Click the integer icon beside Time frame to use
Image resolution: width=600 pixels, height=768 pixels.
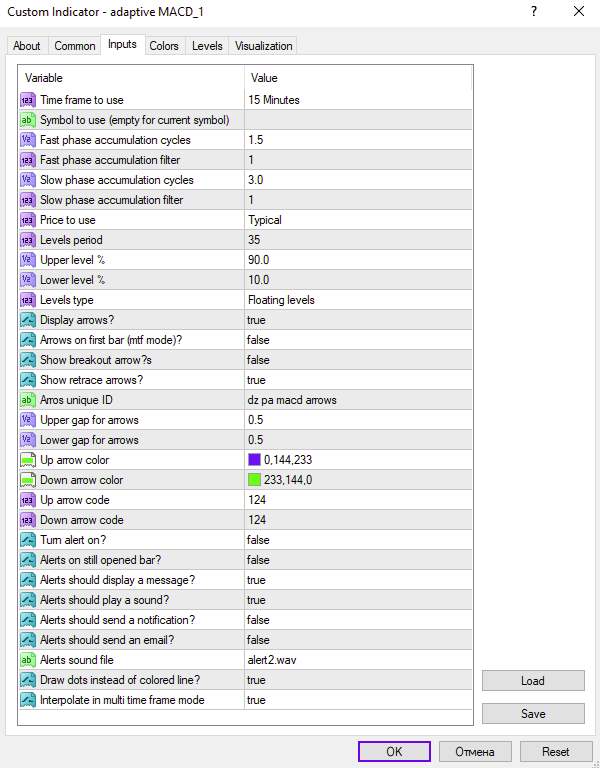point(27,100)
